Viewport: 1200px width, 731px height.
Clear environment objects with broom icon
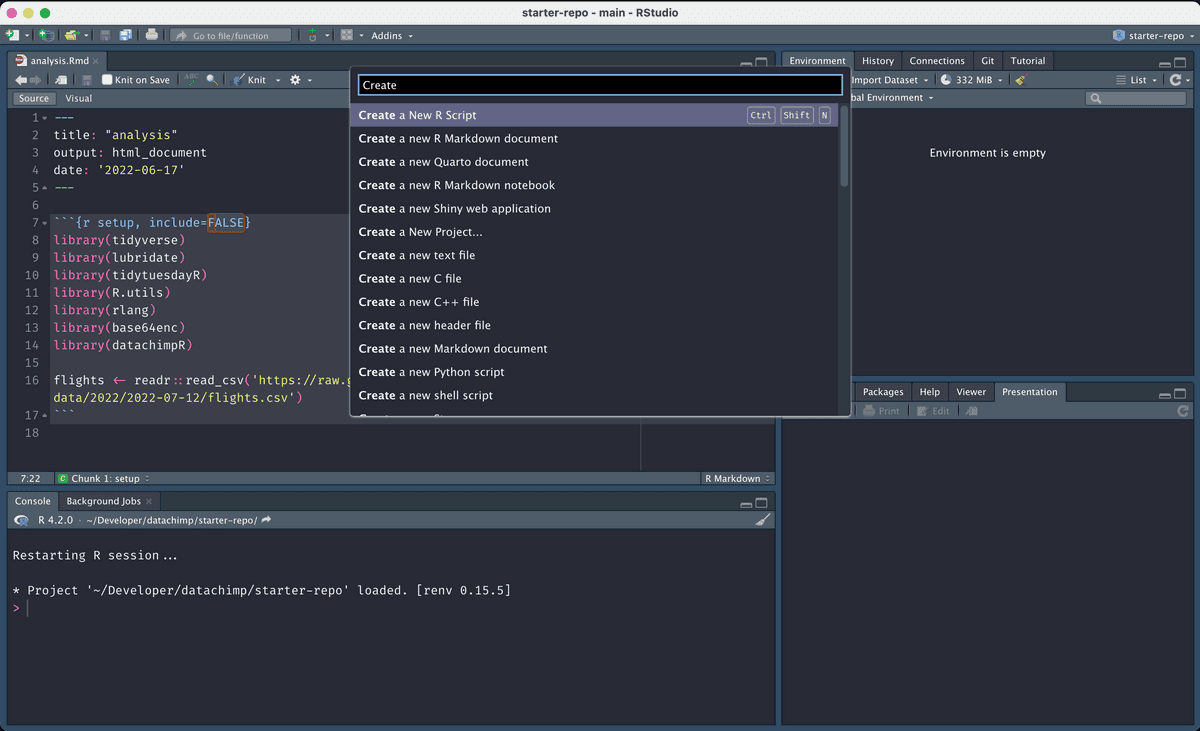coord(1020,80)
